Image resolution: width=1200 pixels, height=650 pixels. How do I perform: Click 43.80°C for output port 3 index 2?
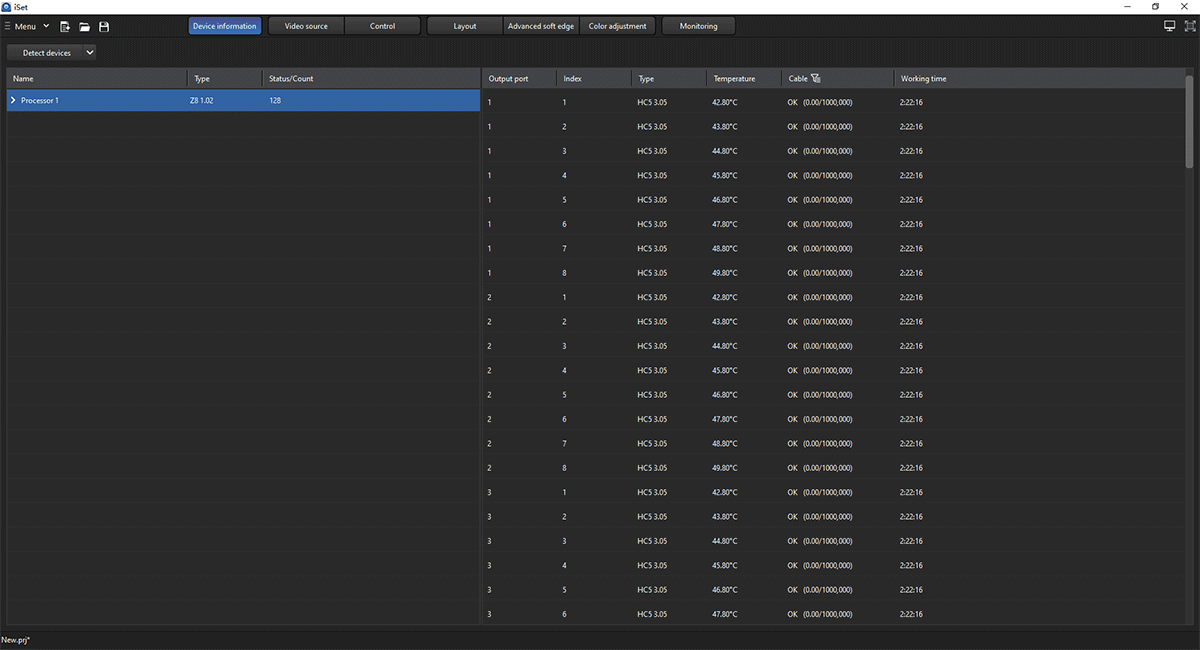[725, 516]
